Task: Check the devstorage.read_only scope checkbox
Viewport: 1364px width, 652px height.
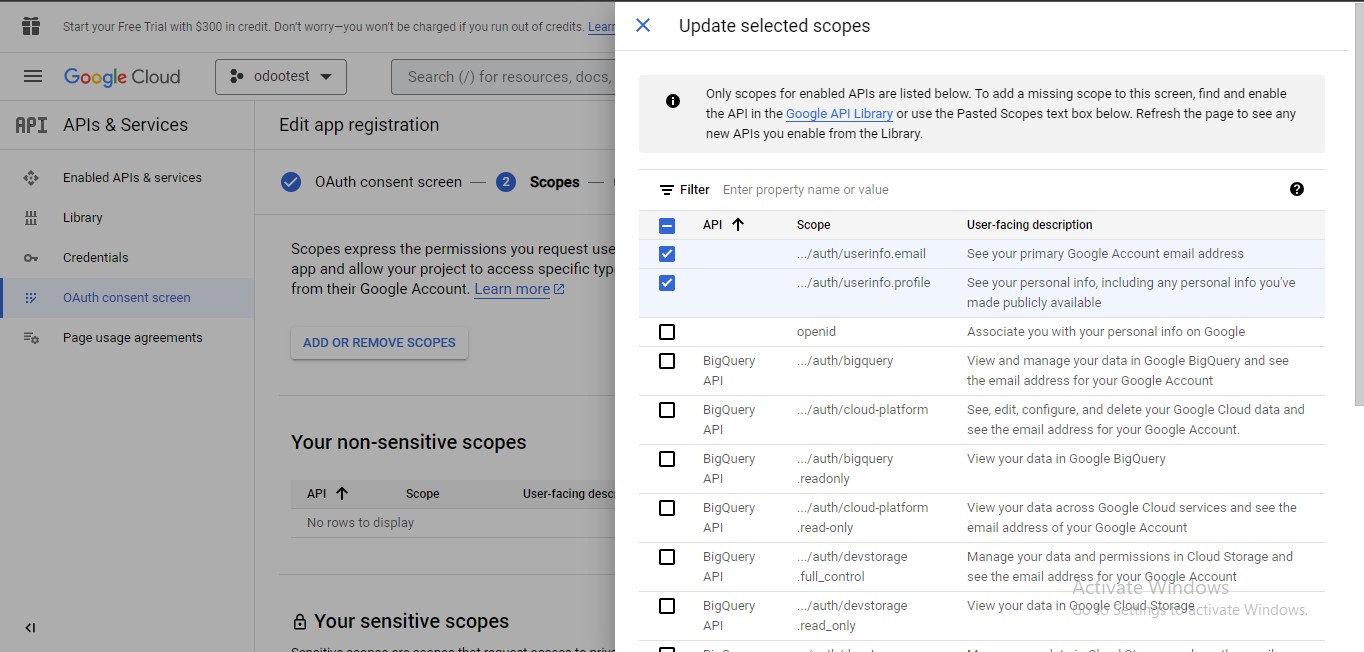Action: tap(667, 606)
